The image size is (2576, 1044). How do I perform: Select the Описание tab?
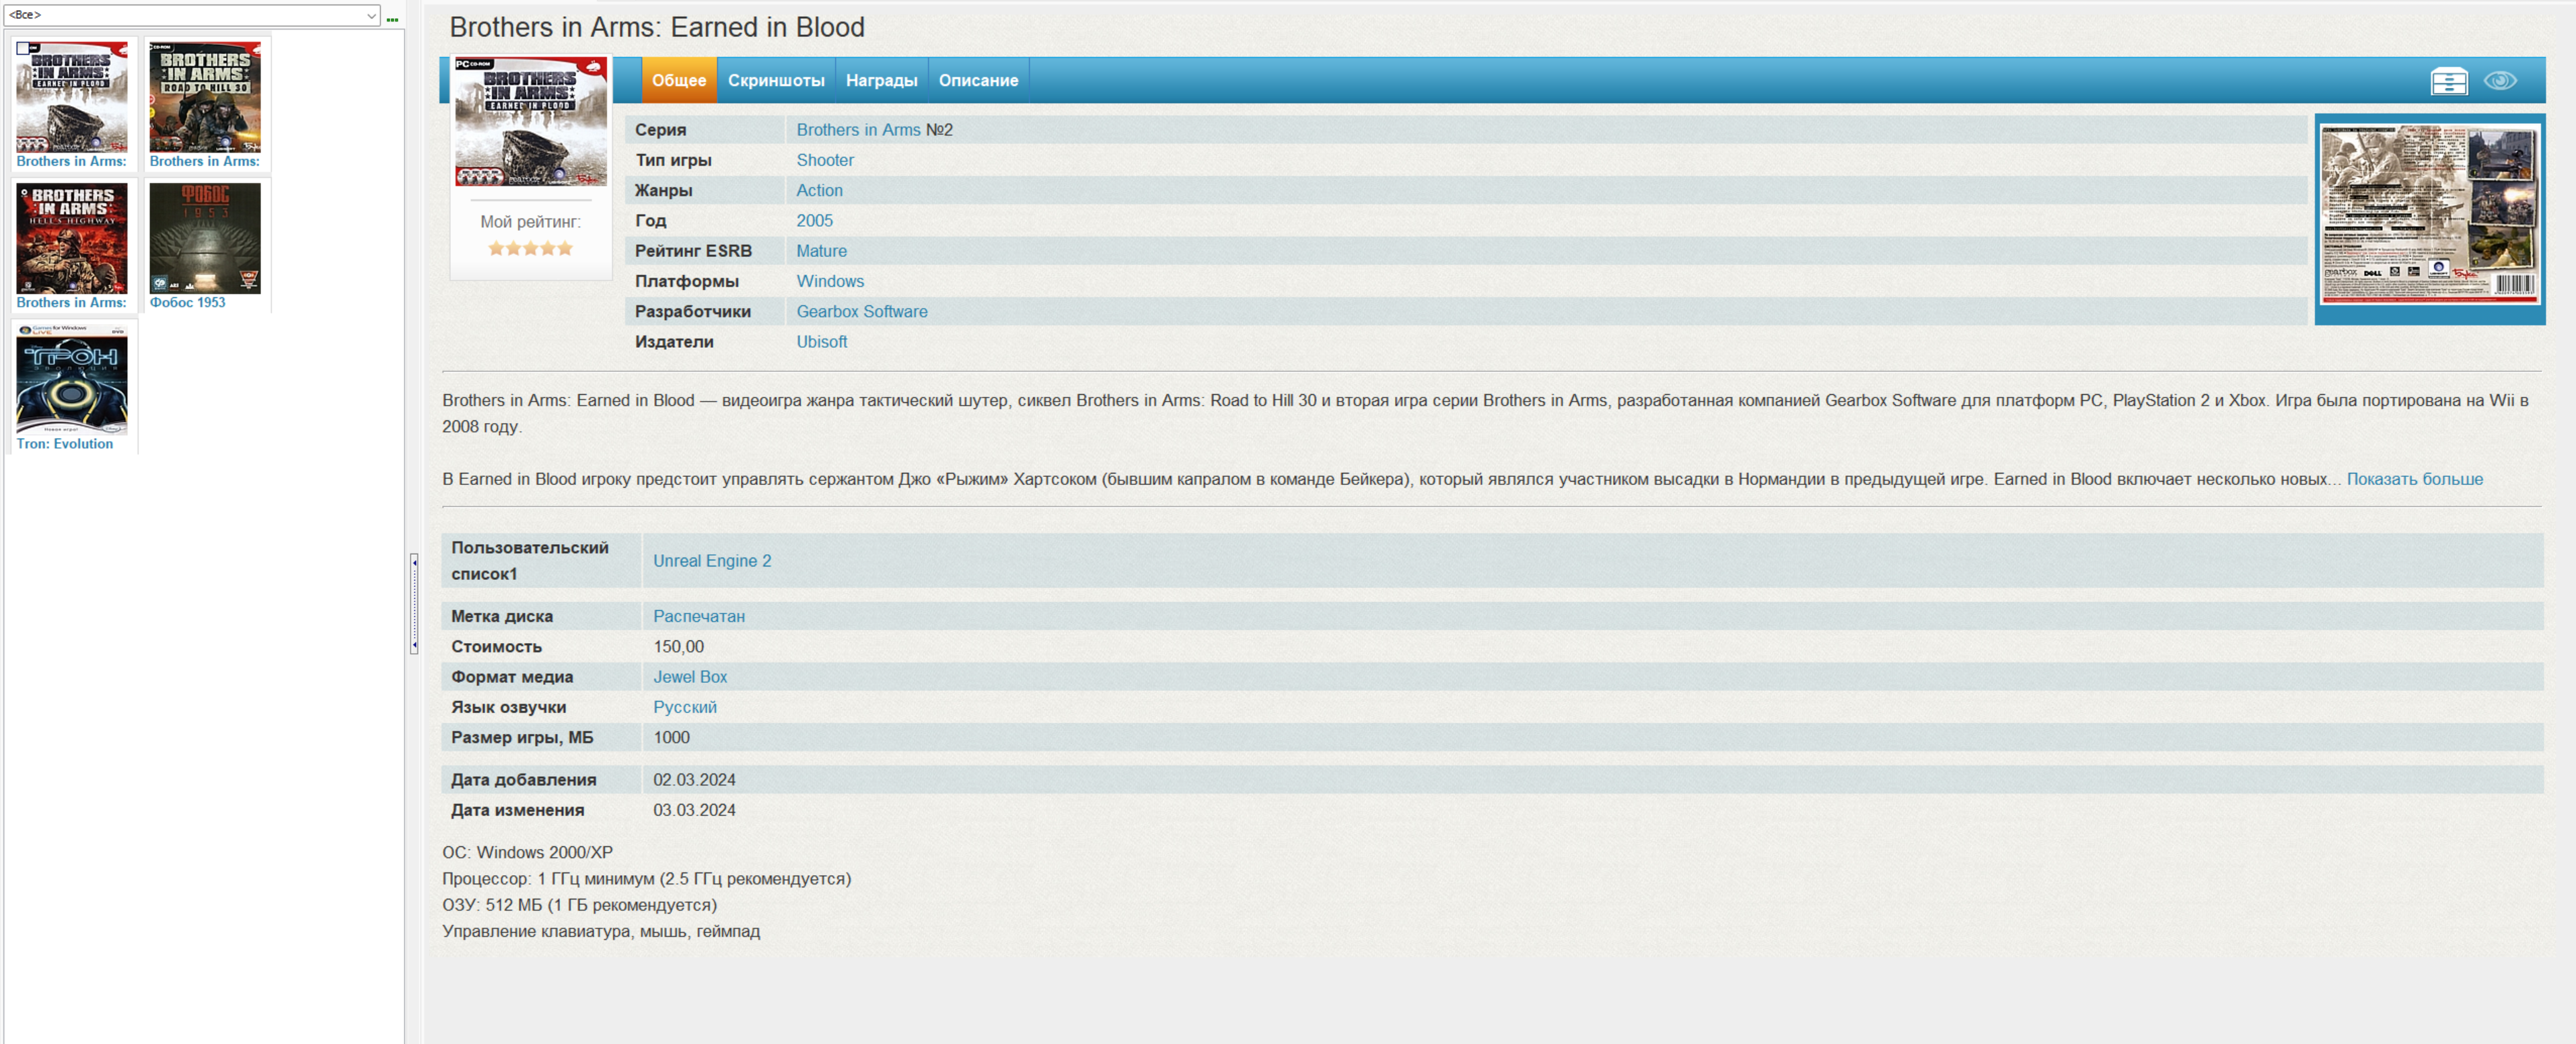point(977,81)
